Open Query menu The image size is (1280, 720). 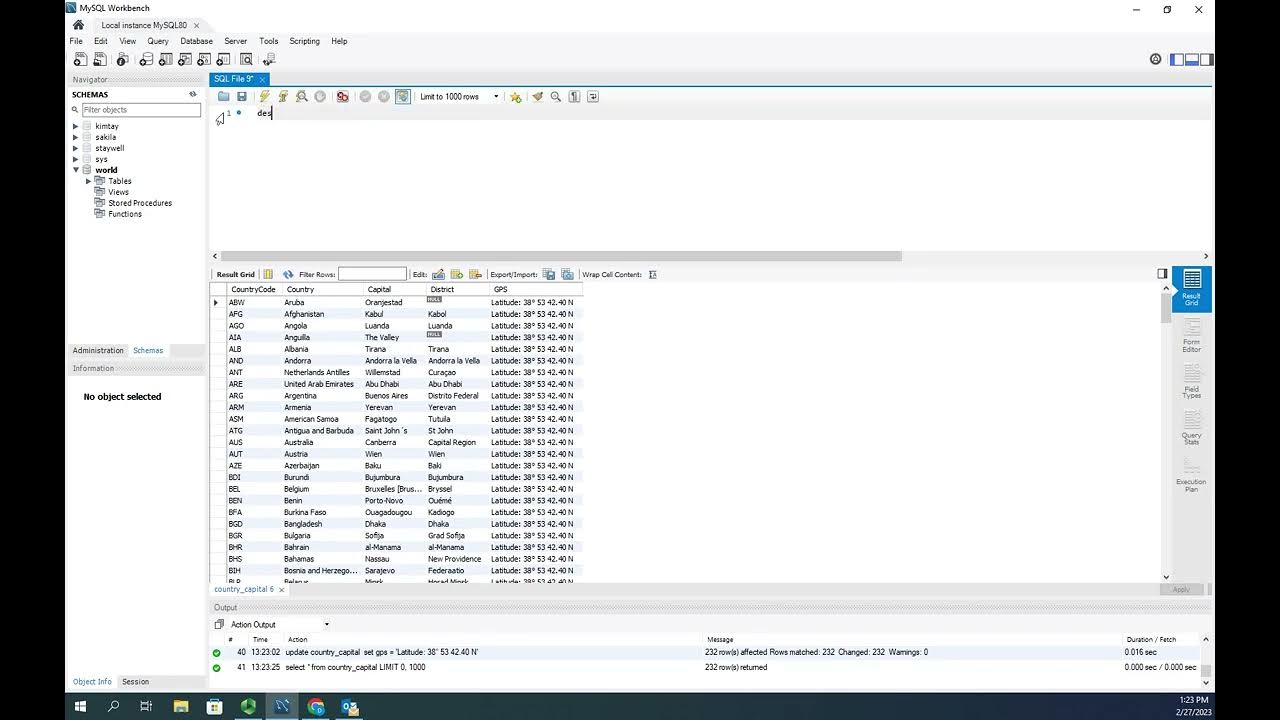point(158,41)
